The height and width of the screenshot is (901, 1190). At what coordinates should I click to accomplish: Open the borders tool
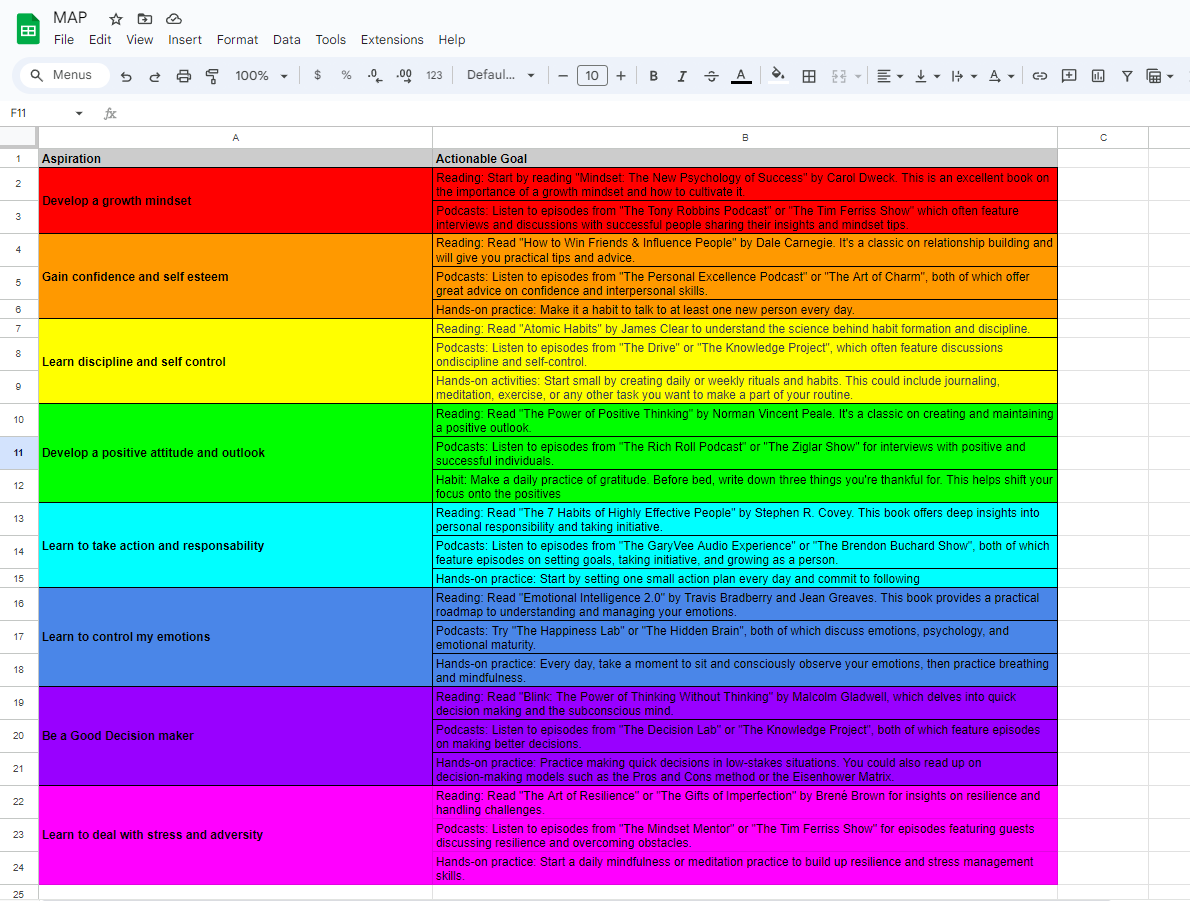809,76
